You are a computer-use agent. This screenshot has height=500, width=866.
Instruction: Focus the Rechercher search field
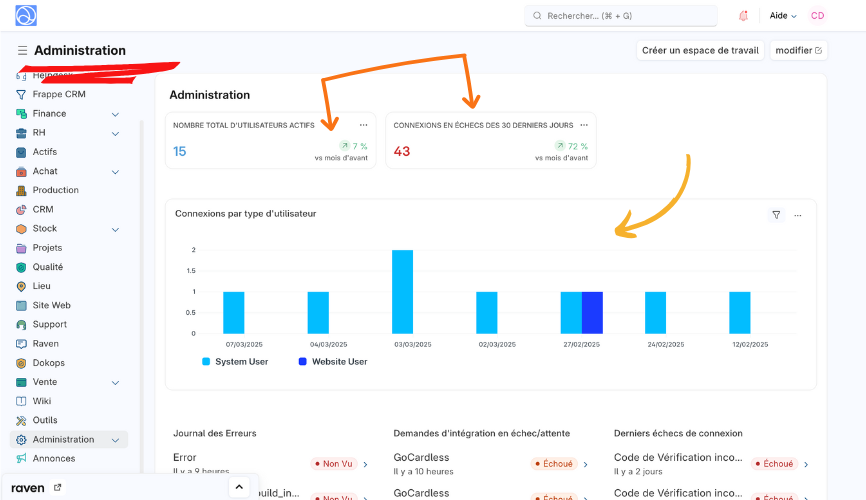[x=621, y=16]
